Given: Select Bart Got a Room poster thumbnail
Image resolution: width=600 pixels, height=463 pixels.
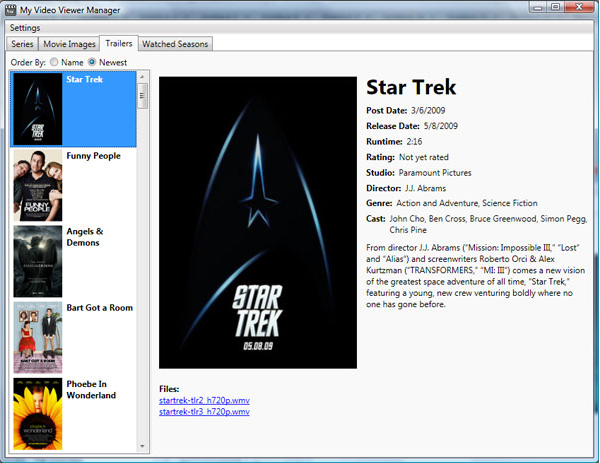Looking at the screenshot, I should point(38,337).
